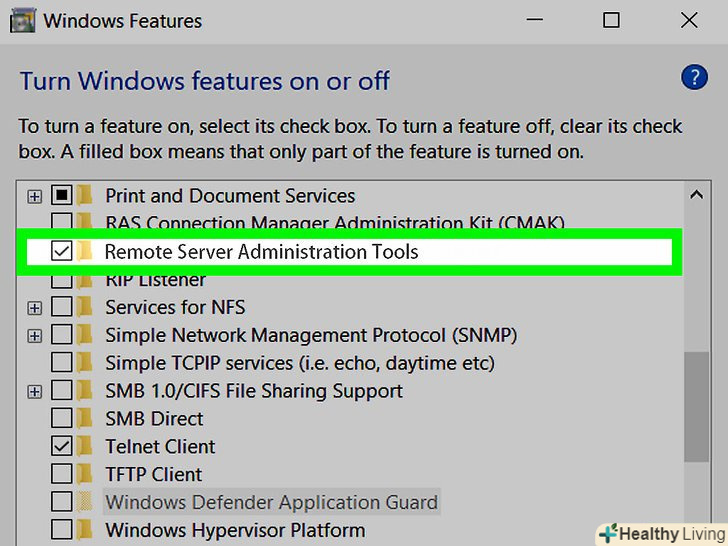Click the folder icon beside Windows Hypervisor Platform
This screenshot has height=546, width=728.
86,530
